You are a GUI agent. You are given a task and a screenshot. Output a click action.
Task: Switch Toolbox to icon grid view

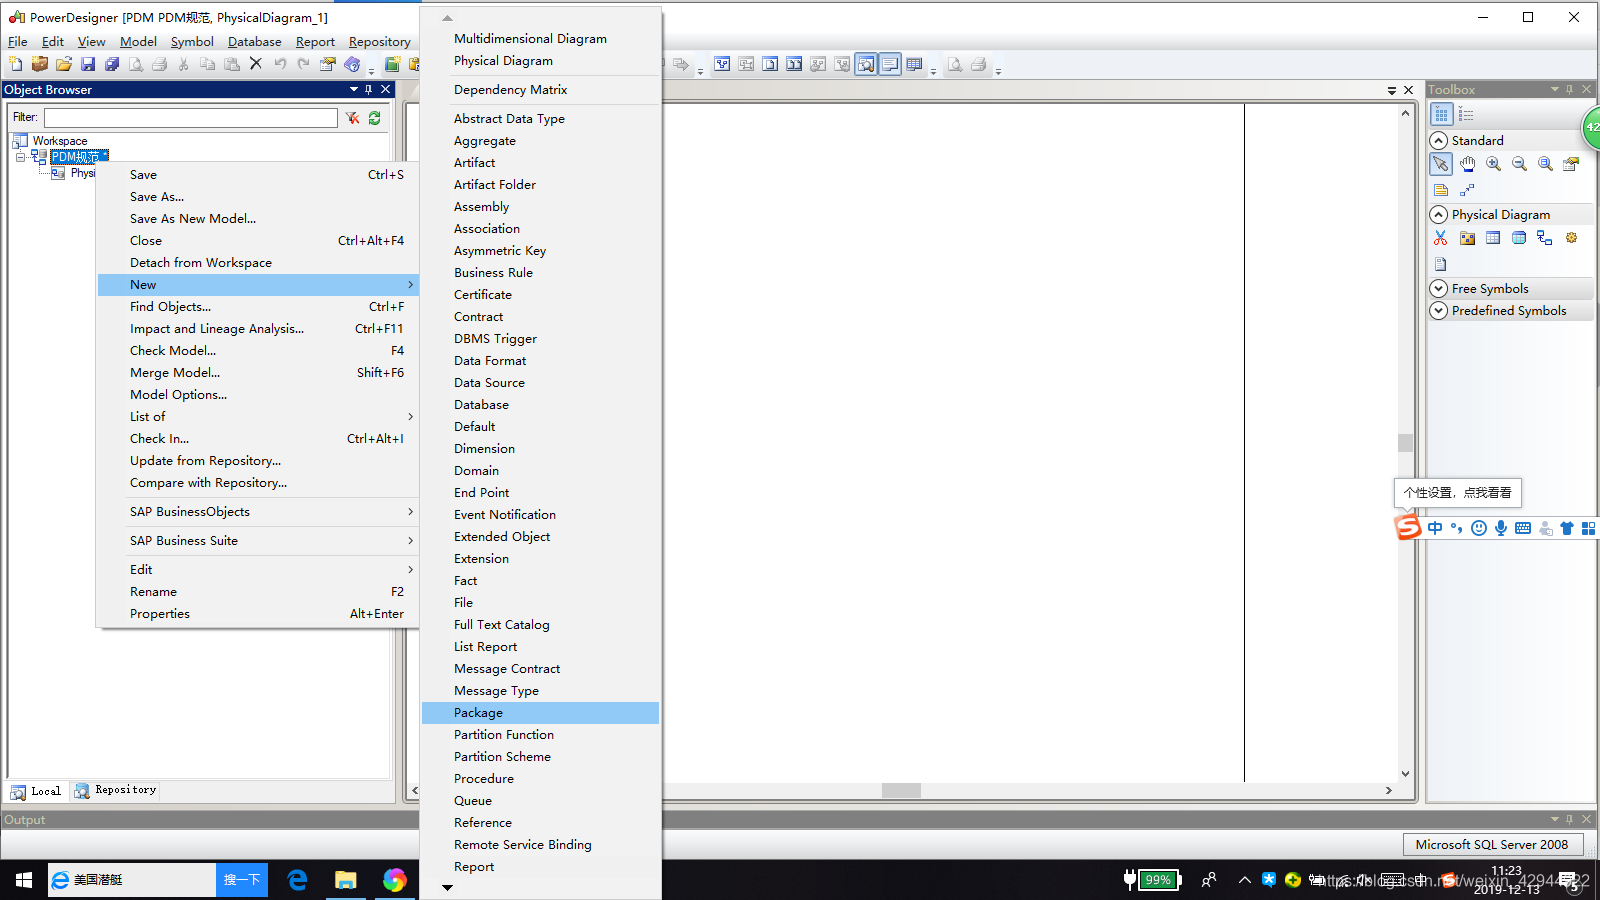[x=1441, y=114]
